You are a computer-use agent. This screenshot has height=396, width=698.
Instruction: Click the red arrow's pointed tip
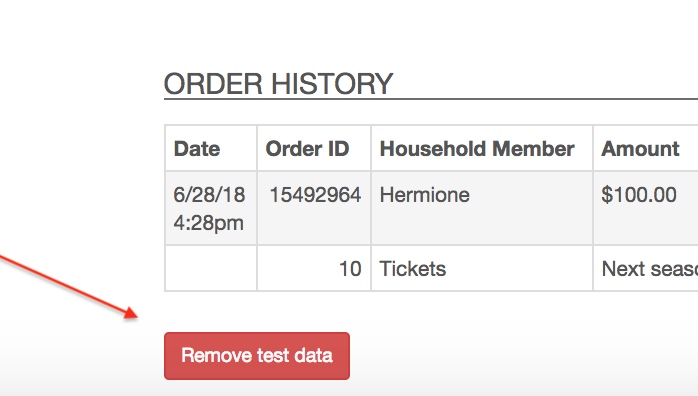[136, 316]
